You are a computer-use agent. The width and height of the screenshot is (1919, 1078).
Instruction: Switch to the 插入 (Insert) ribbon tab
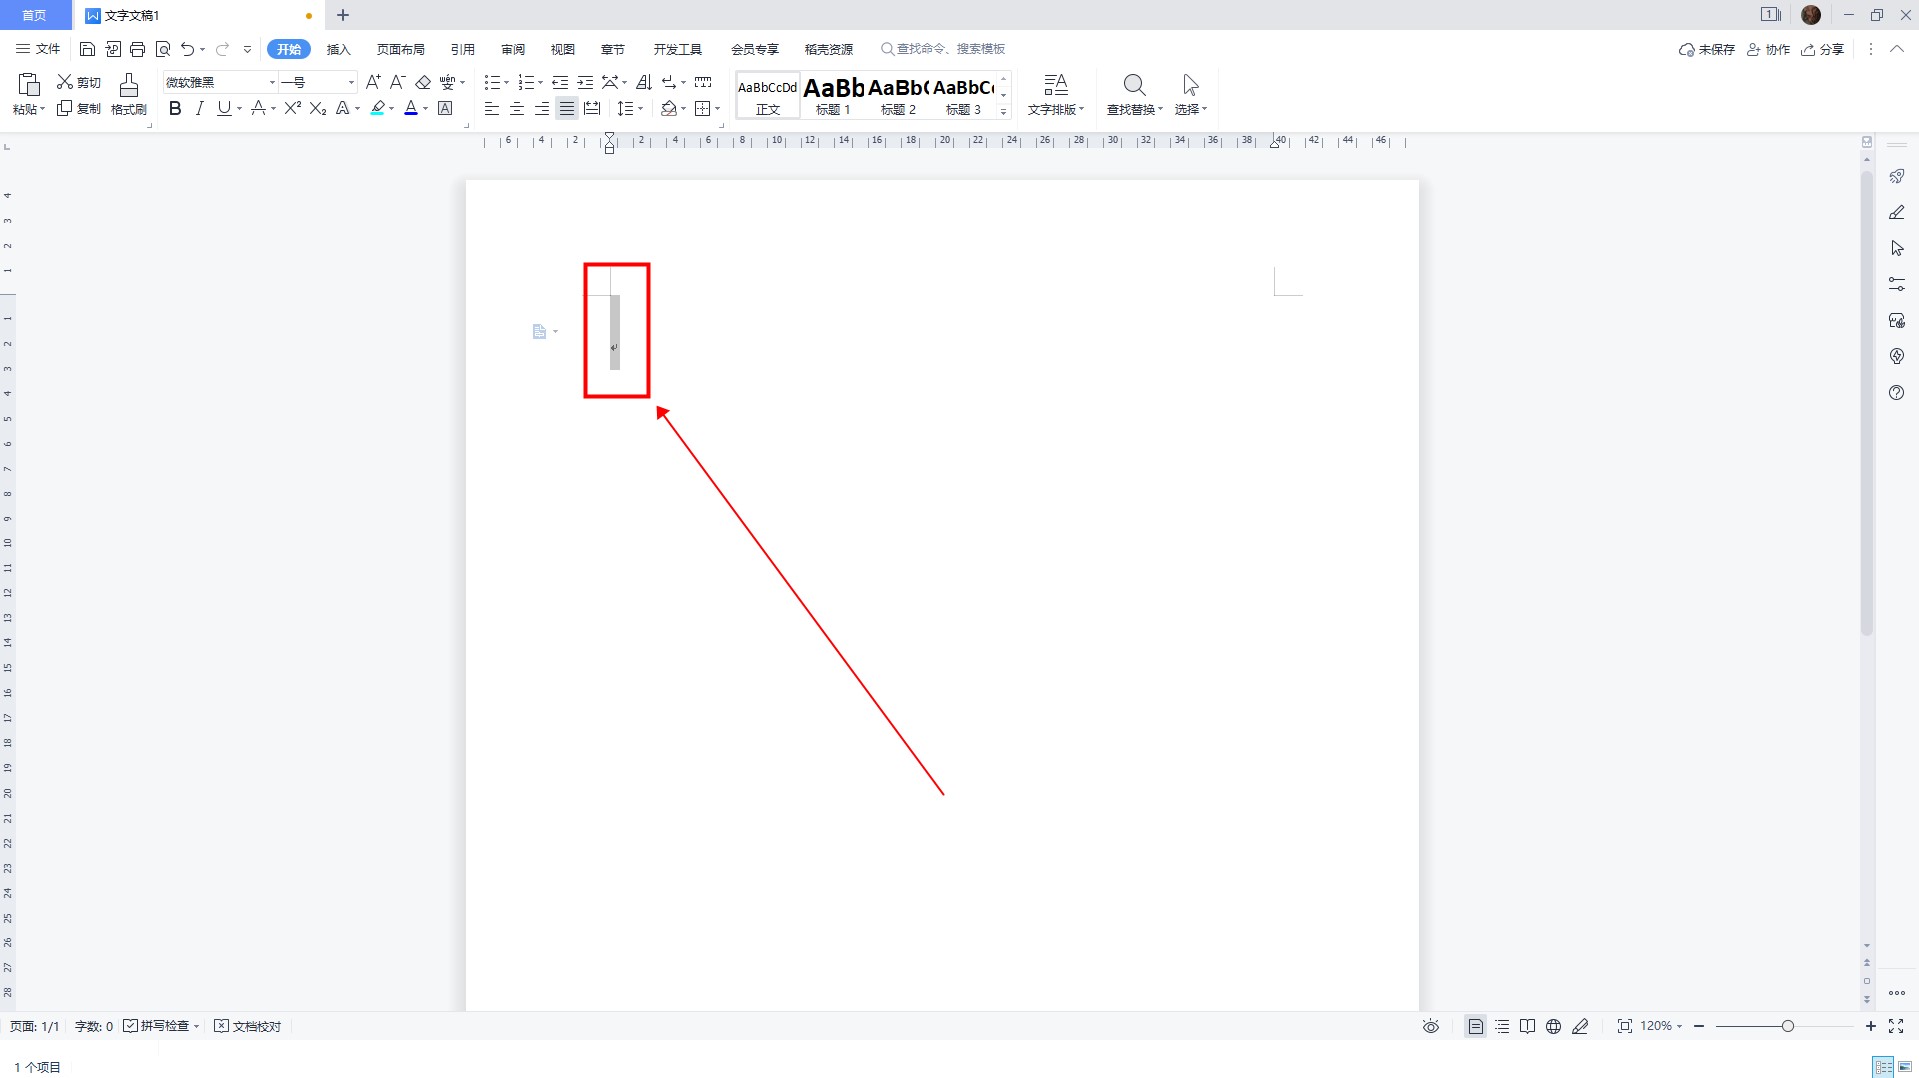click(339, 49)
